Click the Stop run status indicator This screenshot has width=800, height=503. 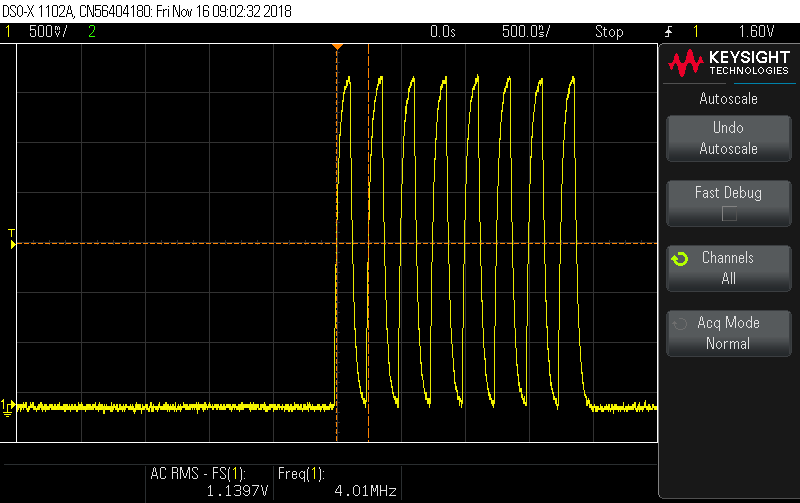(x=609, y=32)
